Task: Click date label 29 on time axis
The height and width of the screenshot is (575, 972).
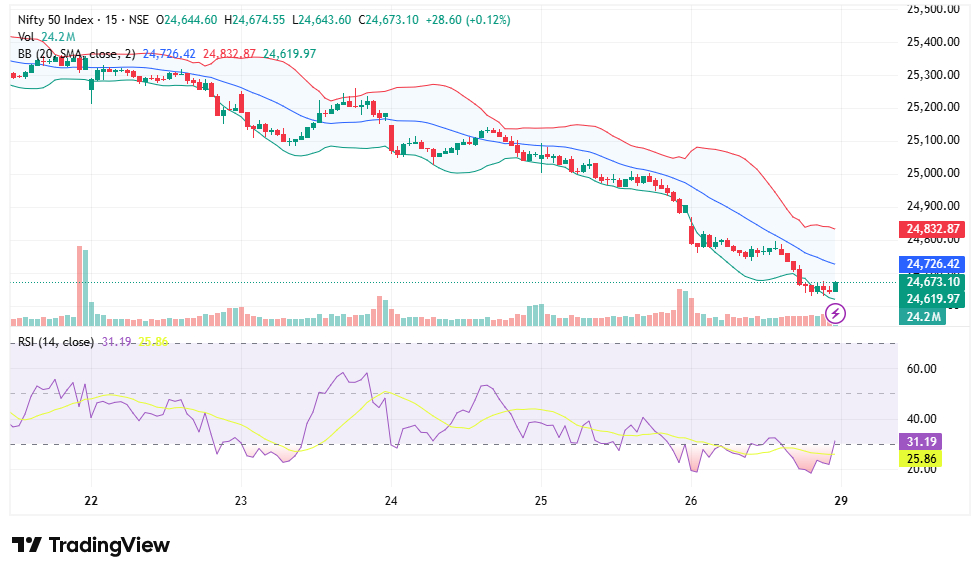Action: point(841,501)
